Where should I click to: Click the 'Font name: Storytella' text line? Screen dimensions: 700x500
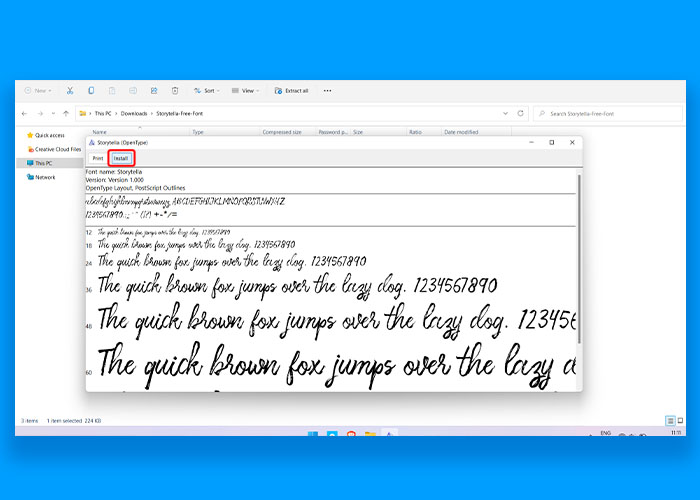point(114,172)
